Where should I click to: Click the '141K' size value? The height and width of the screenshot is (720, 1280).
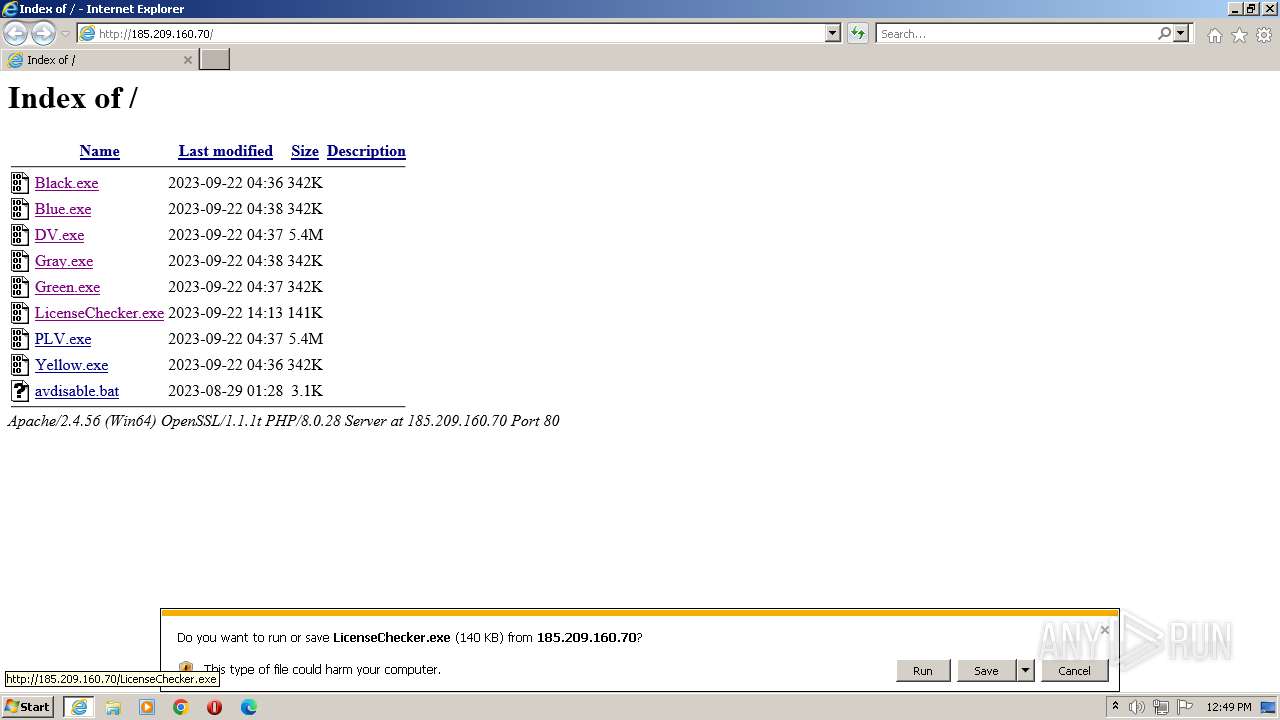point(305,313)
